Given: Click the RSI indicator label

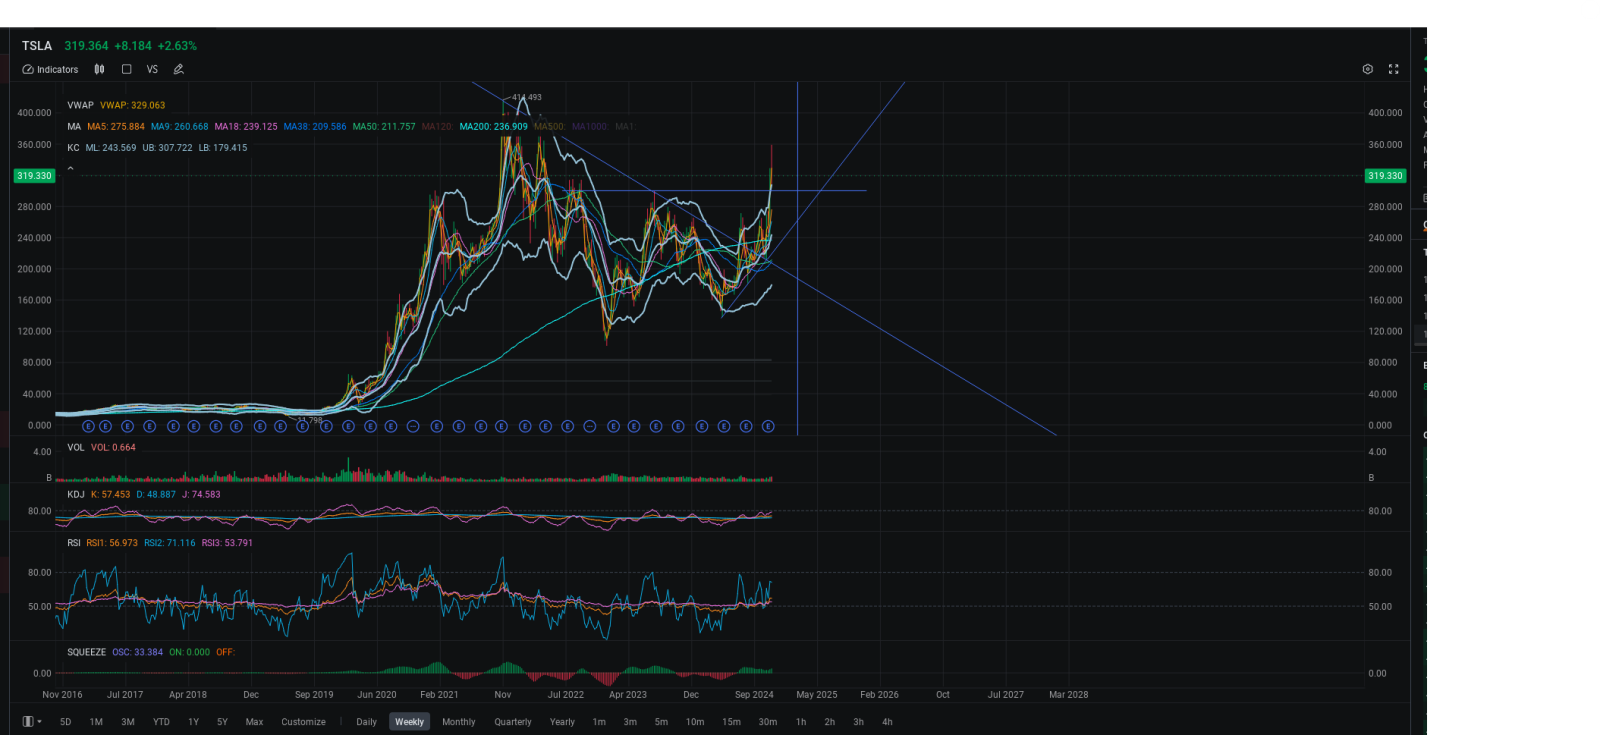Looking at the screenshot, I should [74, 543].
